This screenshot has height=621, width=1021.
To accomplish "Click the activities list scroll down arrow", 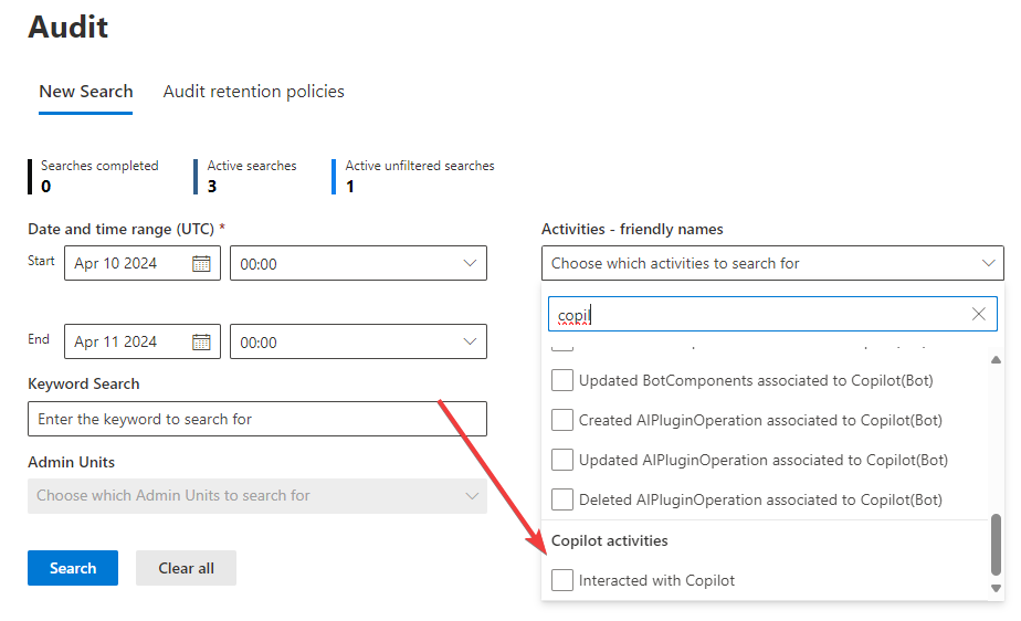I will 996,588.
